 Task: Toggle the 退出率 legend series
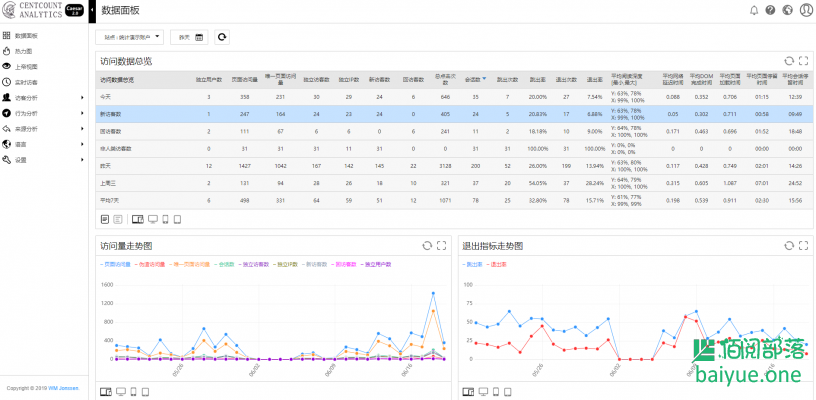pos(496,264)
